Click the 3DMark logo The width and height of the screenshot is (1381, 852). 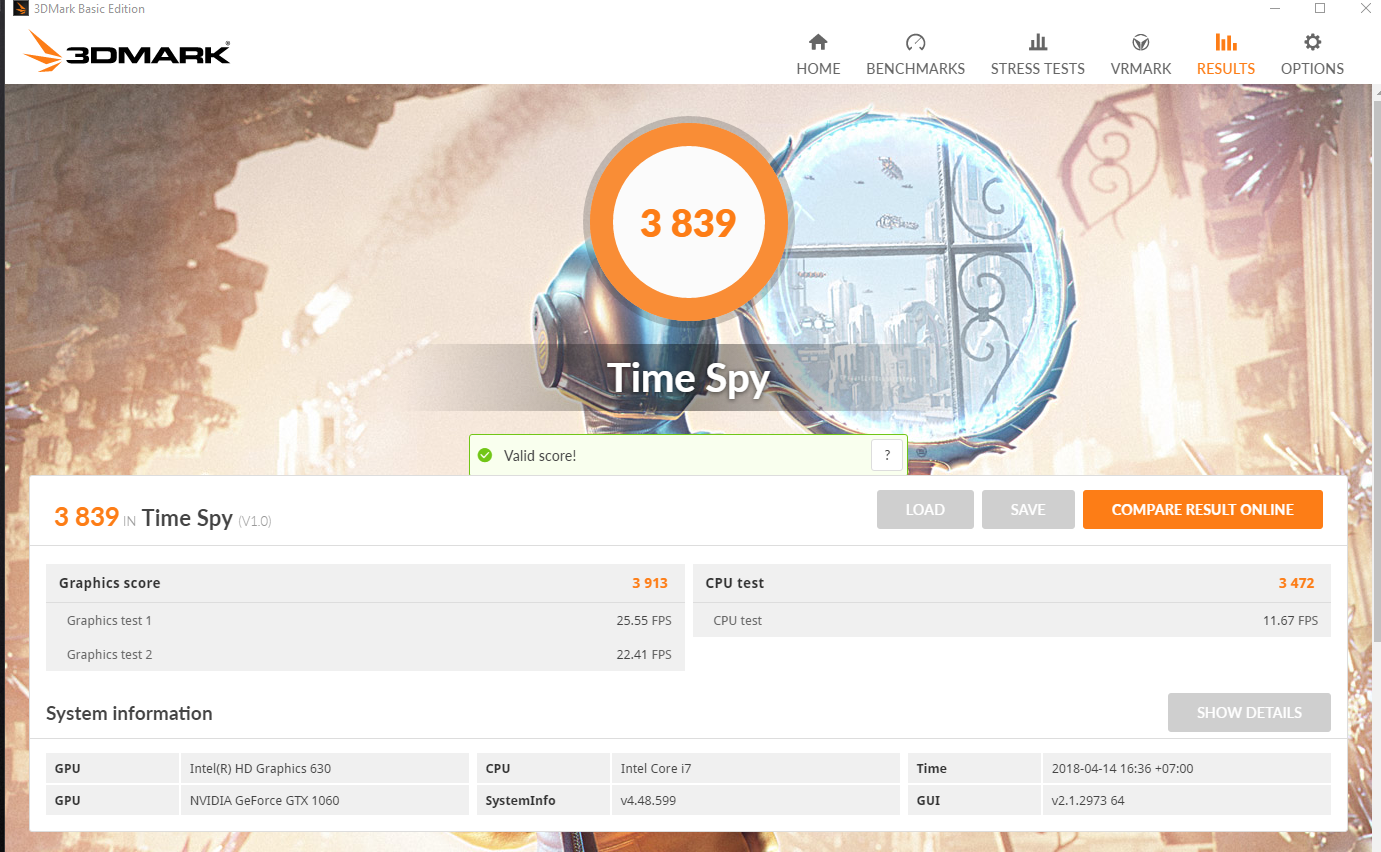click(127, 51)
